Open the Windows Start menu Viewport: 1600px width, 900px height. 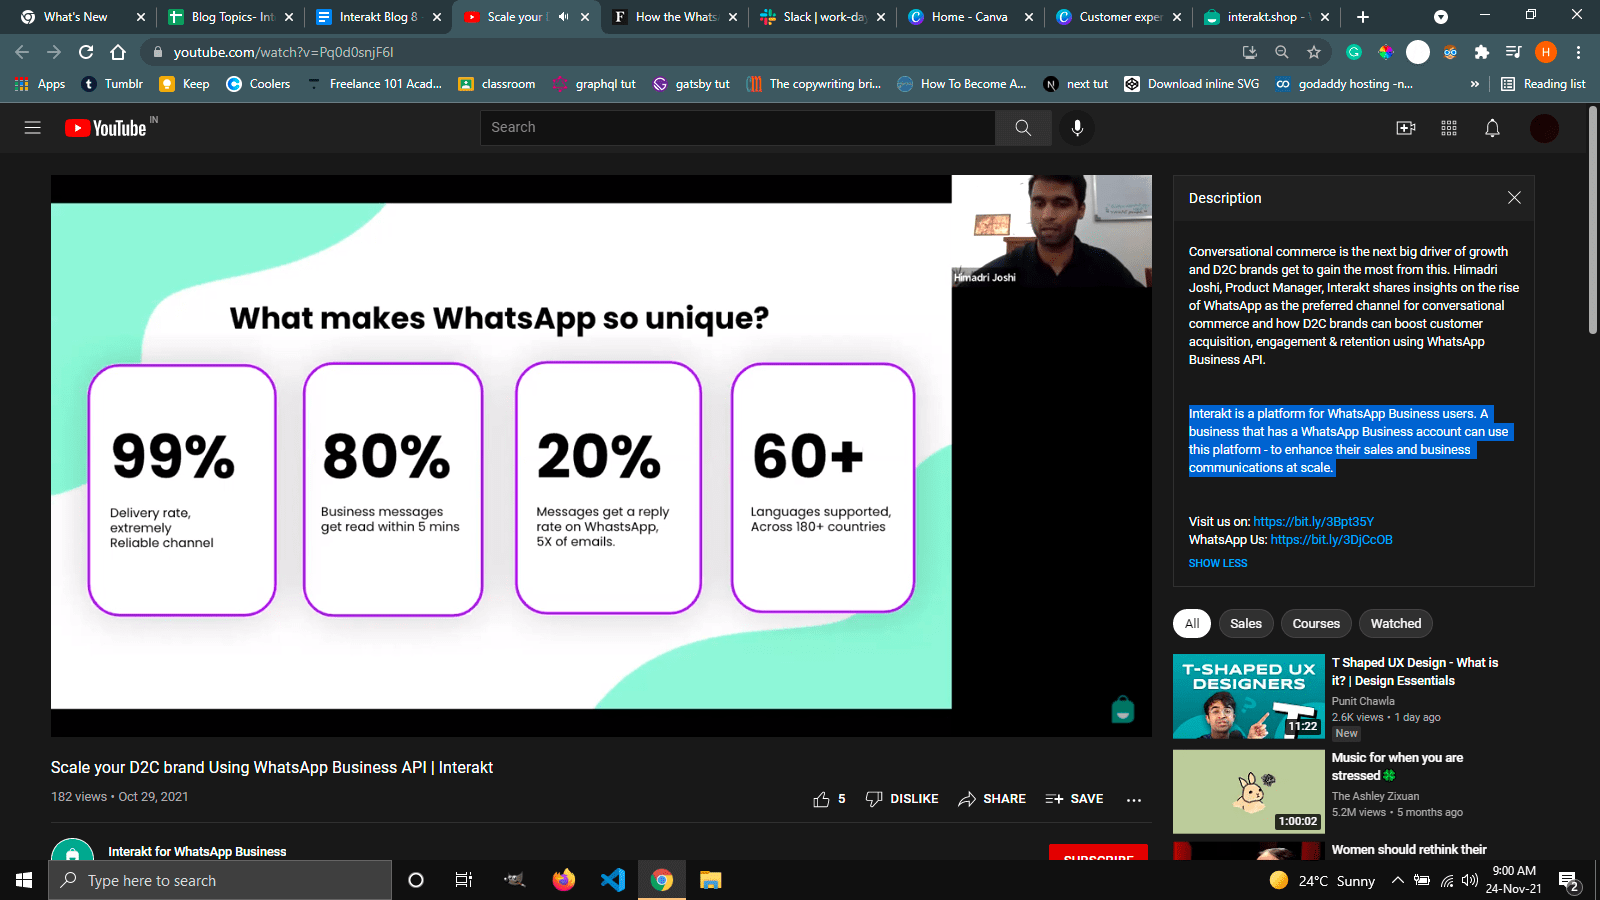tap(24, 880)
